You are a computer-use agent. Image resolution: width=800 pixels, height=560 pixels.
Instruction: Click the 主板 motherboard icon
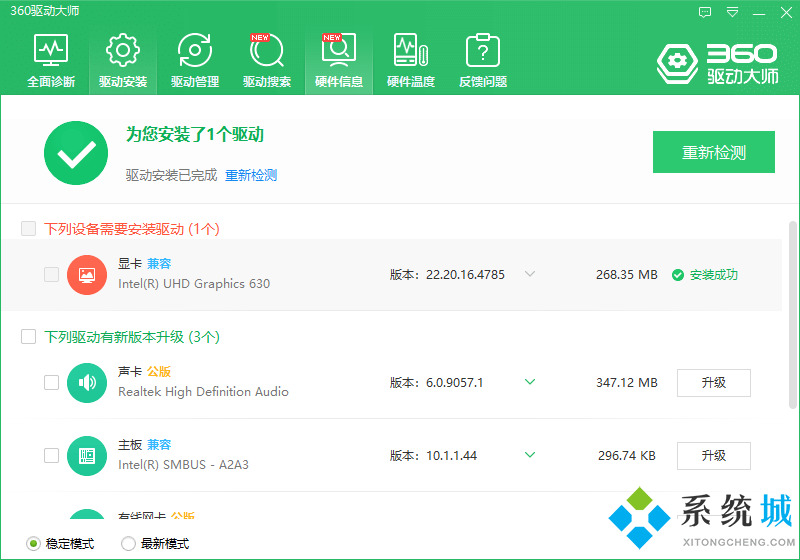[x=87, y=455]
